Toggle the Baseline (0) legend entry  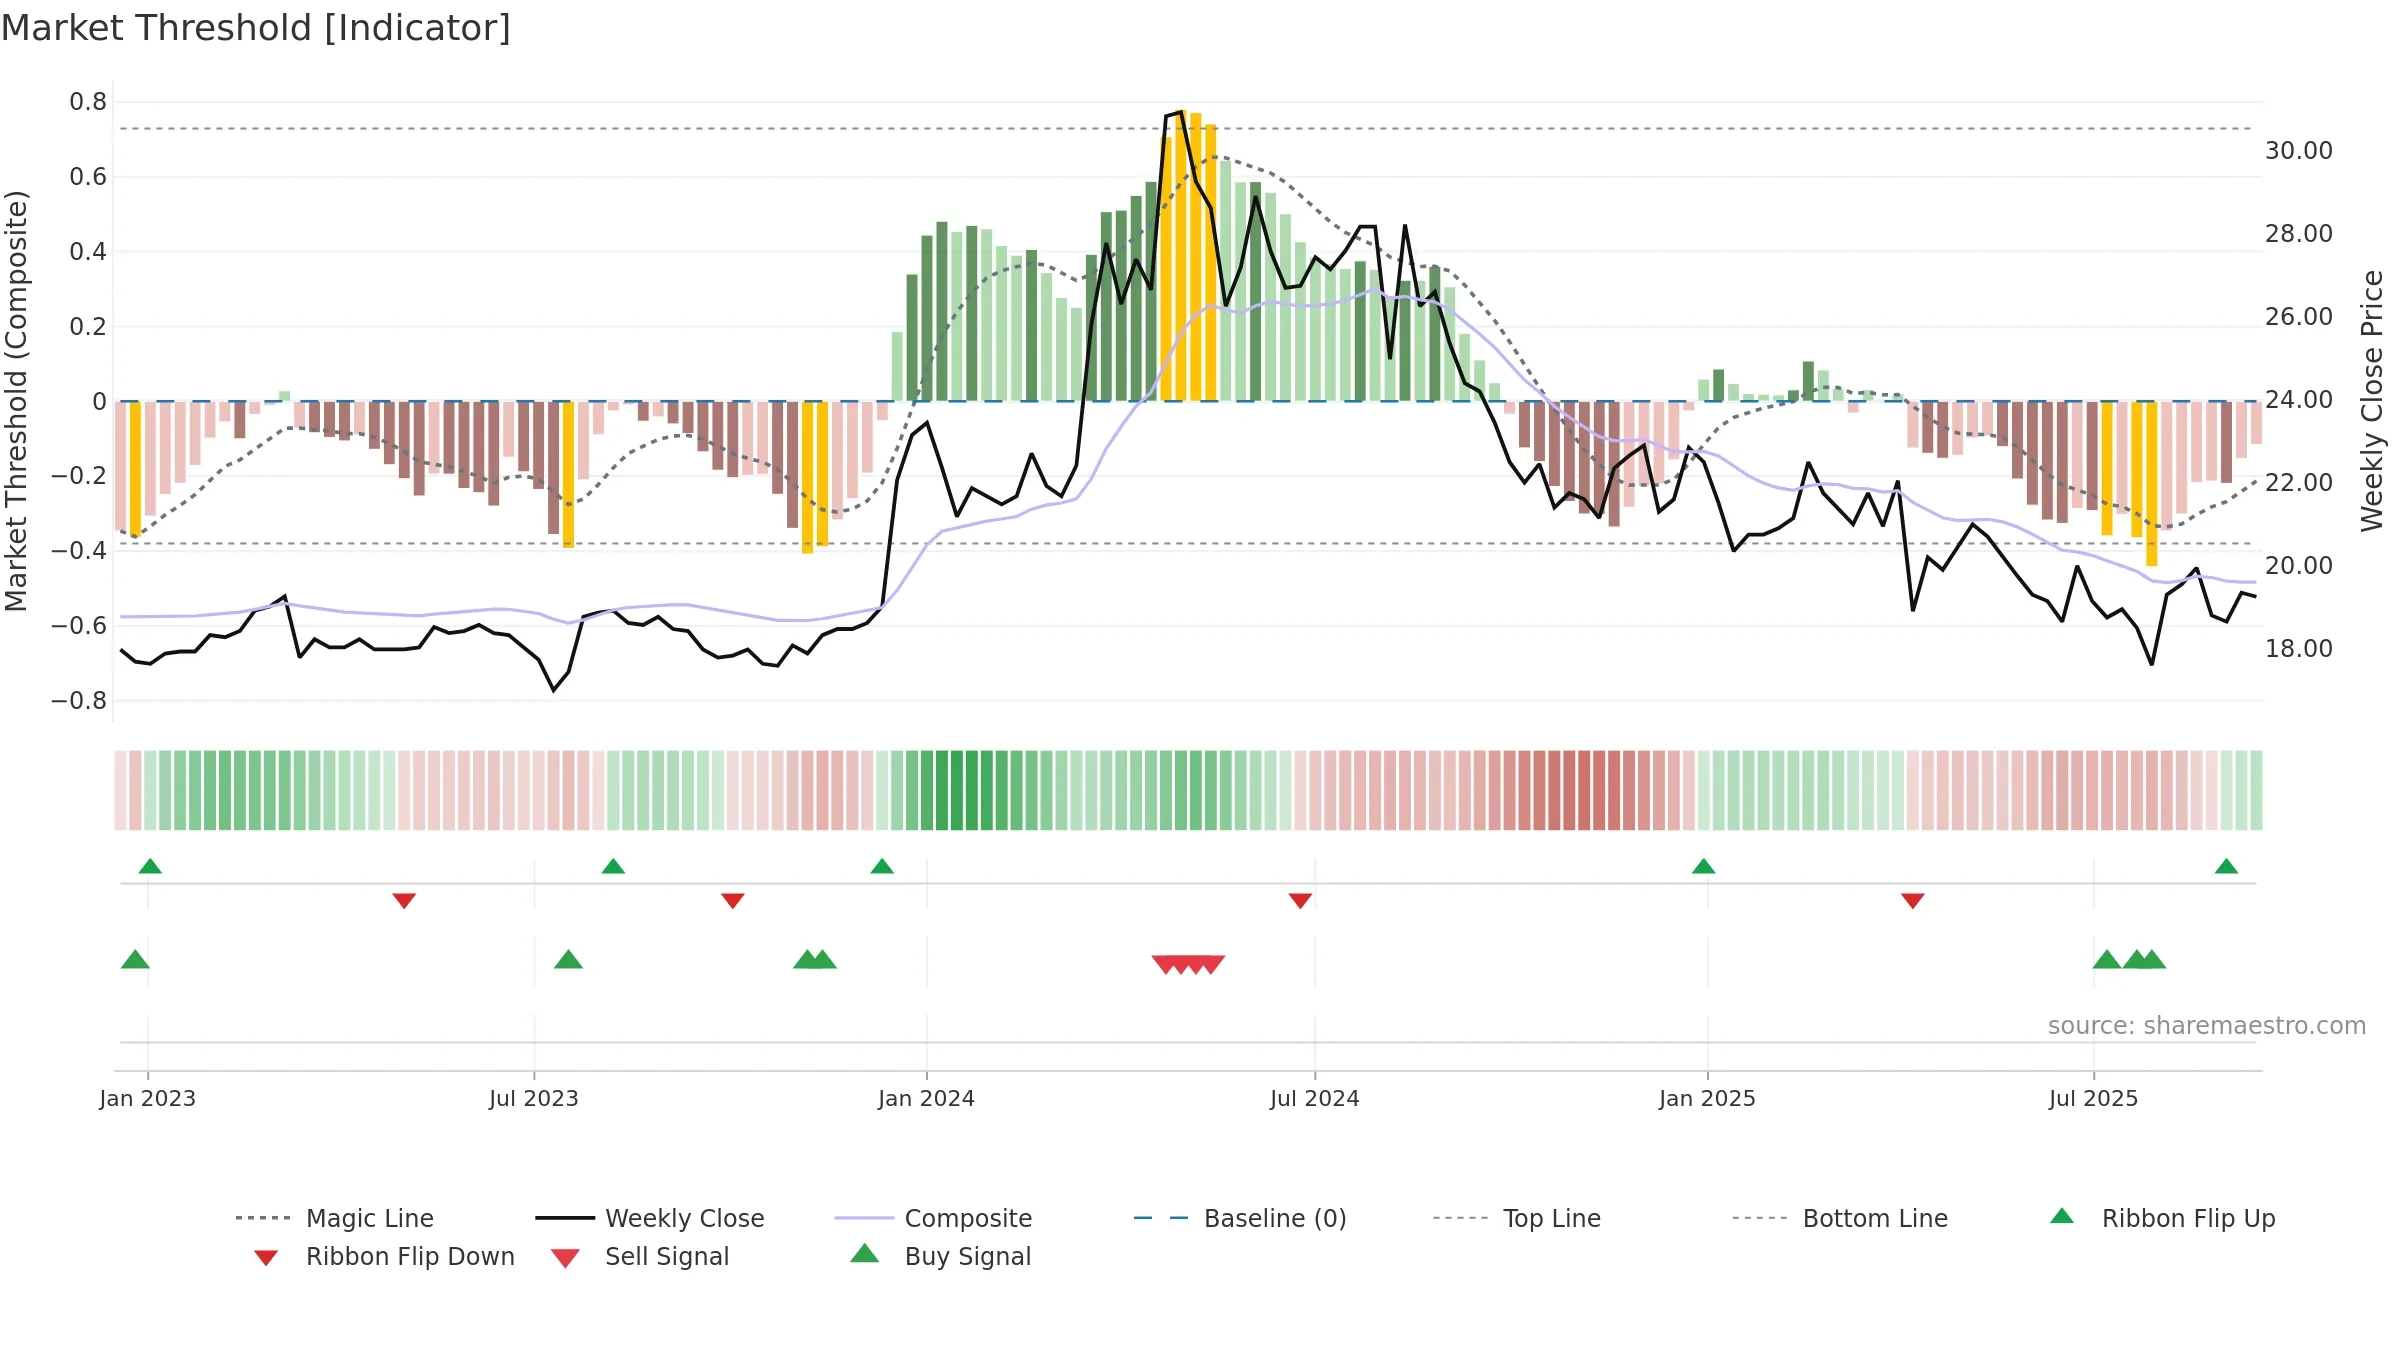click(x=1240, y=1218)
